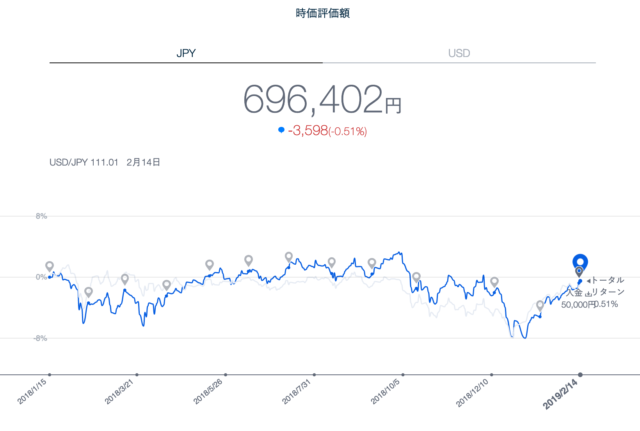Click the 時価評価額 heading
Screen dimensions: 640x431
pos(320,14)
